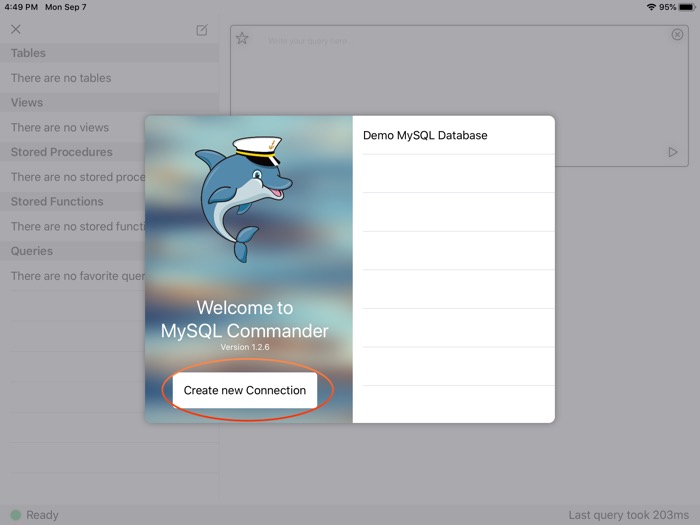Close the sidebar with the X icon
700x525 pixels.
pos(16,29)
